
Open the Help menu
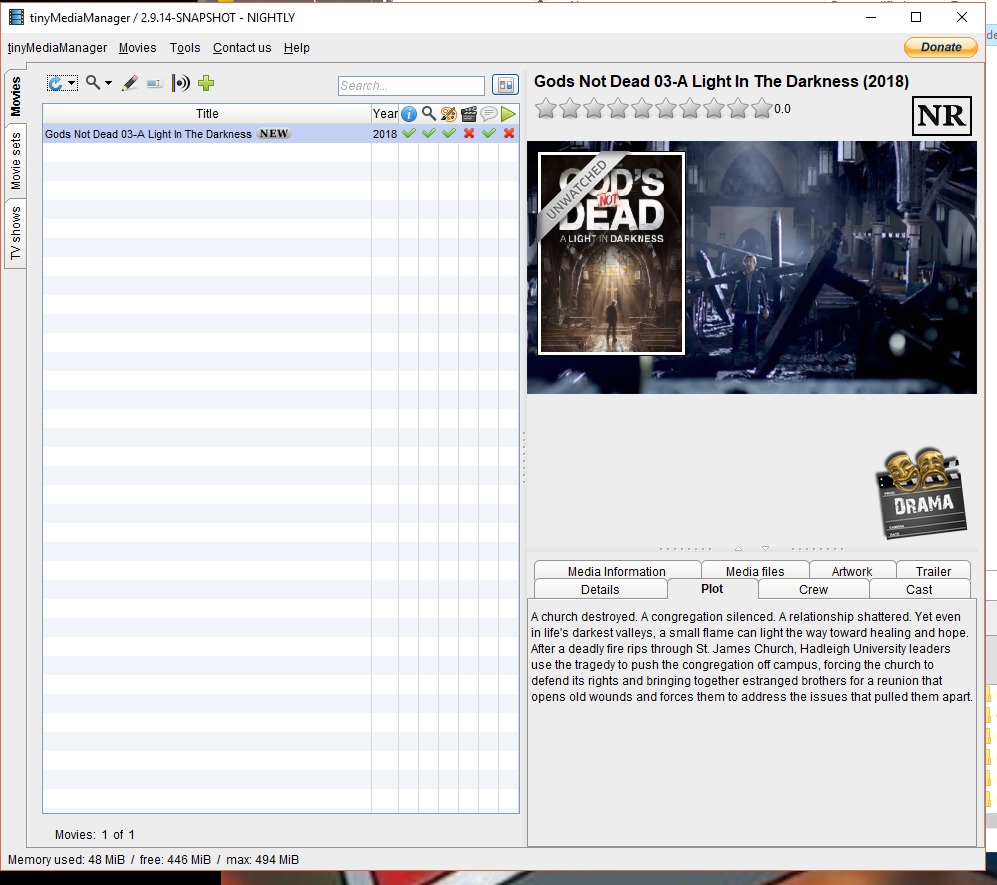pyautogui.click(x=296, y=48)
